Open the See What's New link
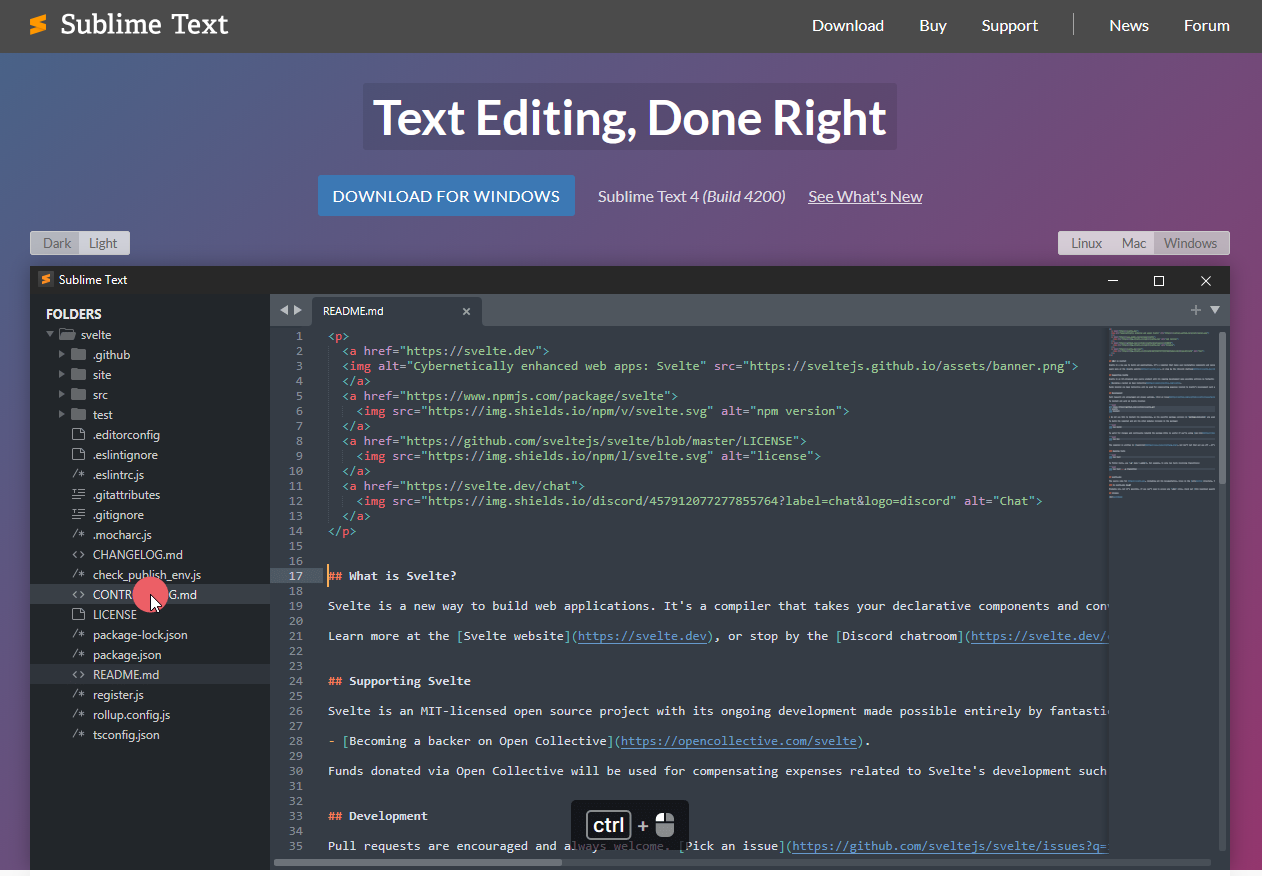1262x876 pixels. click(x=865, y=196)
